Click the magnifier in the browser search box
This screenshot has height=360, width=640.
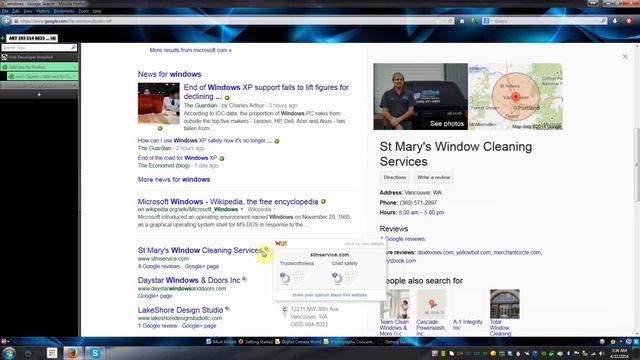tap(603, 20)
